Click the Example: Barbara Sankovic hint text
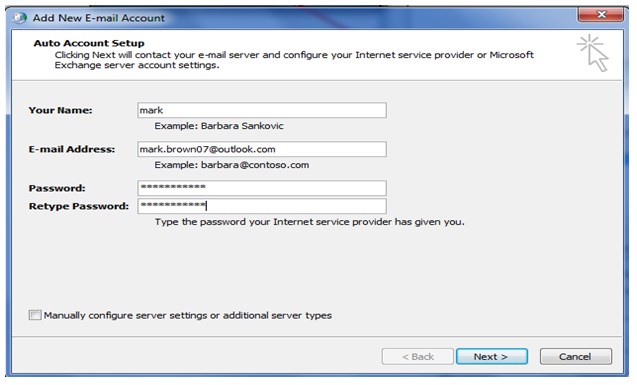Viewport: 637px width, 385px height. pos(219,126)
